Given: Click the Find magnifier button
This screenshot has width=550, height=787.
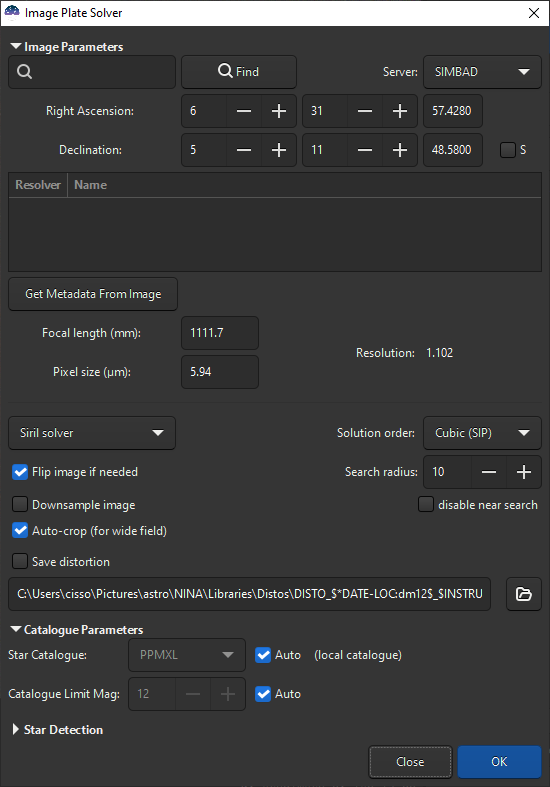Looking at the screenshot, I should tap(239, 72).
